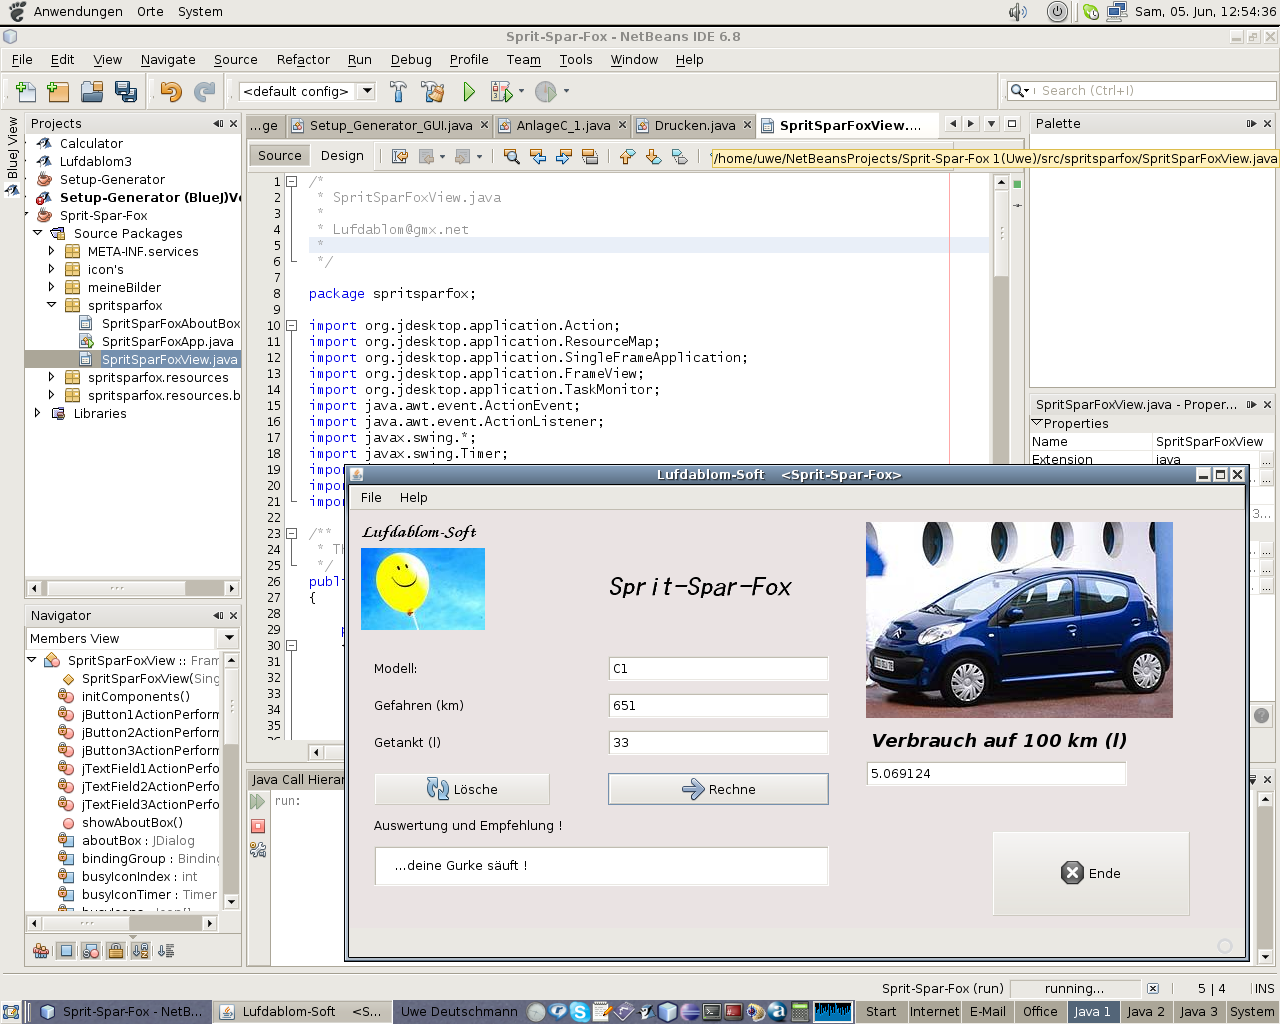Select SpritSparFoxApp.java in Projects tree
Image resolution: width=1280 pixels, height=1024 pixels.
coord(167,341)
